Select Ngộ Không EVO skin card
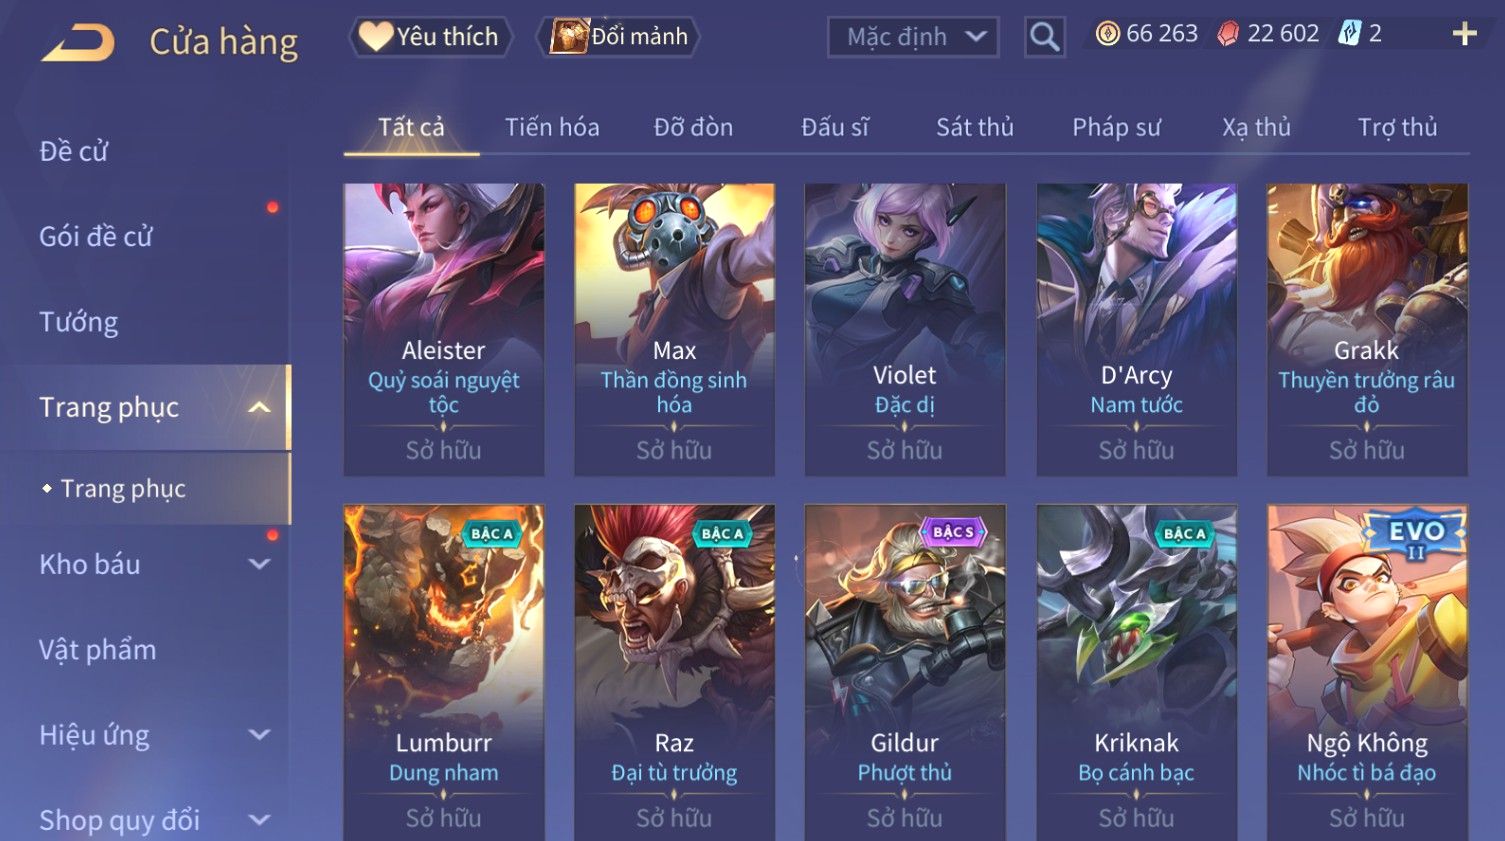This screenshot has height=841, width=1505. coord(1367,672)
